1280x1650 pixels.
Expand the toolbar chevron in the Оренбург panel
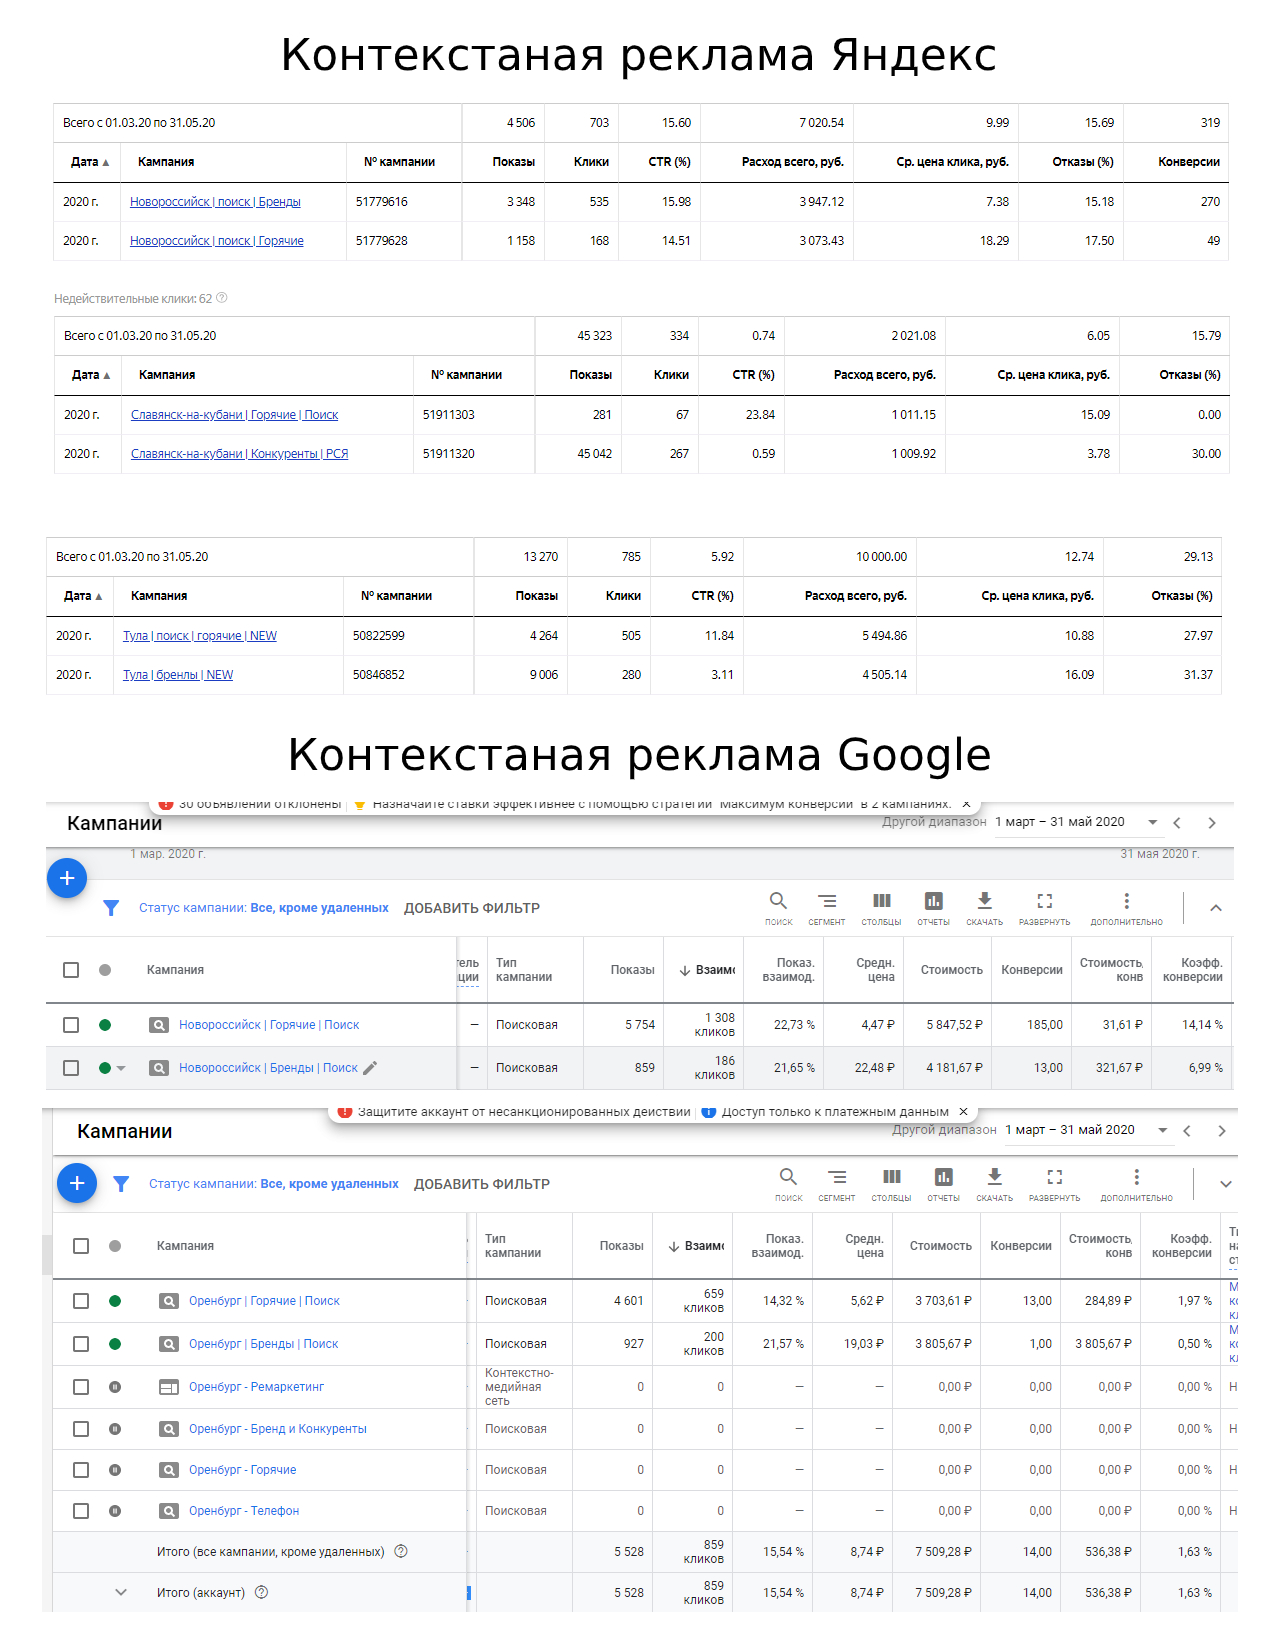pyautogui.click(x=1226, y=1184)
